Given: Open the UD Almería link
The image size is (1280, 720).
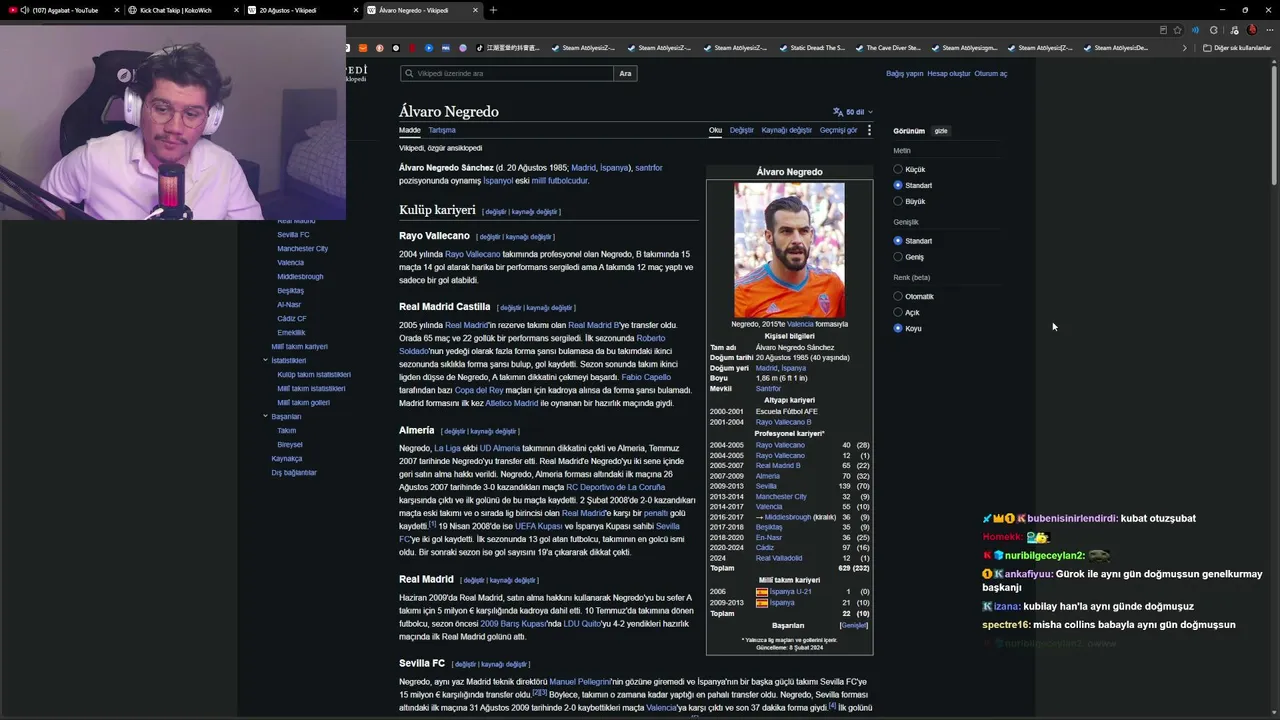Looking at the screenshot, I should point(500,448).
